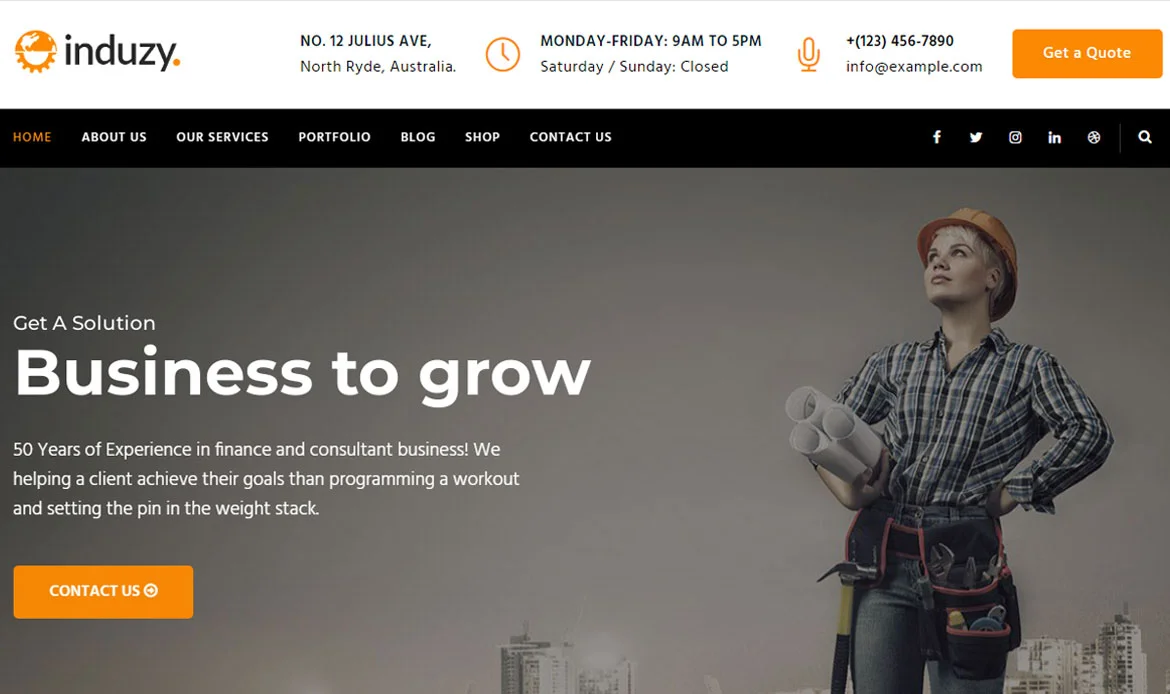
Task: Open the Instagram social icon
Action: point(1015,137)
